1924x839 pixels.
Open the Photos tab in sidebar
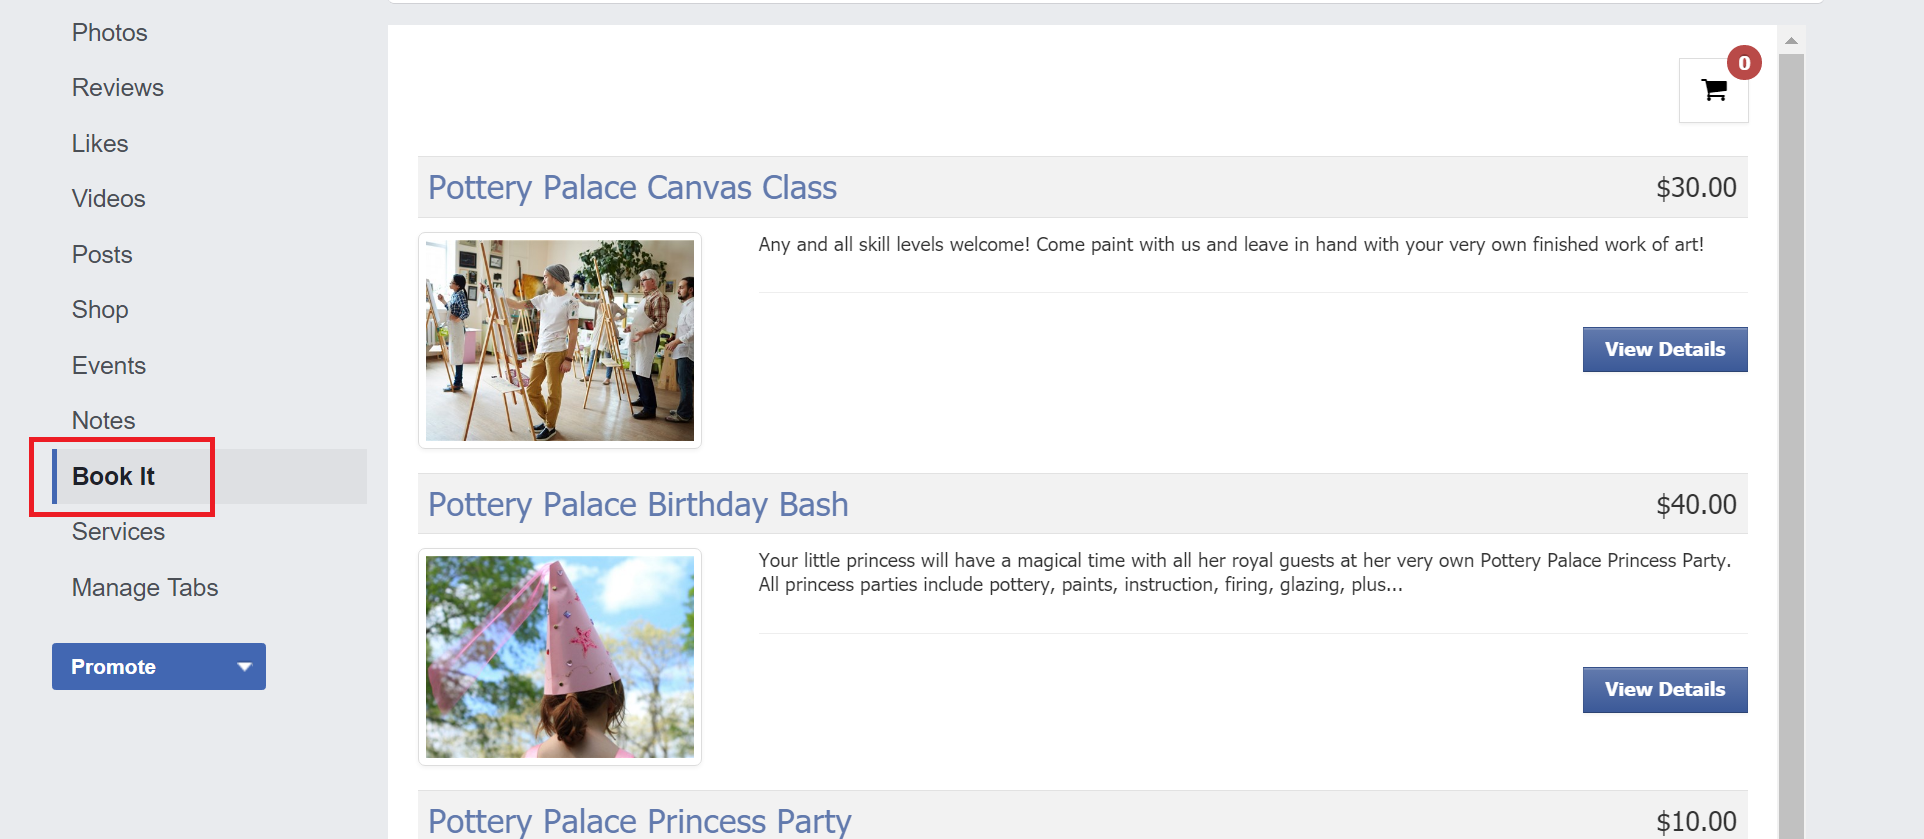(109, 33)
